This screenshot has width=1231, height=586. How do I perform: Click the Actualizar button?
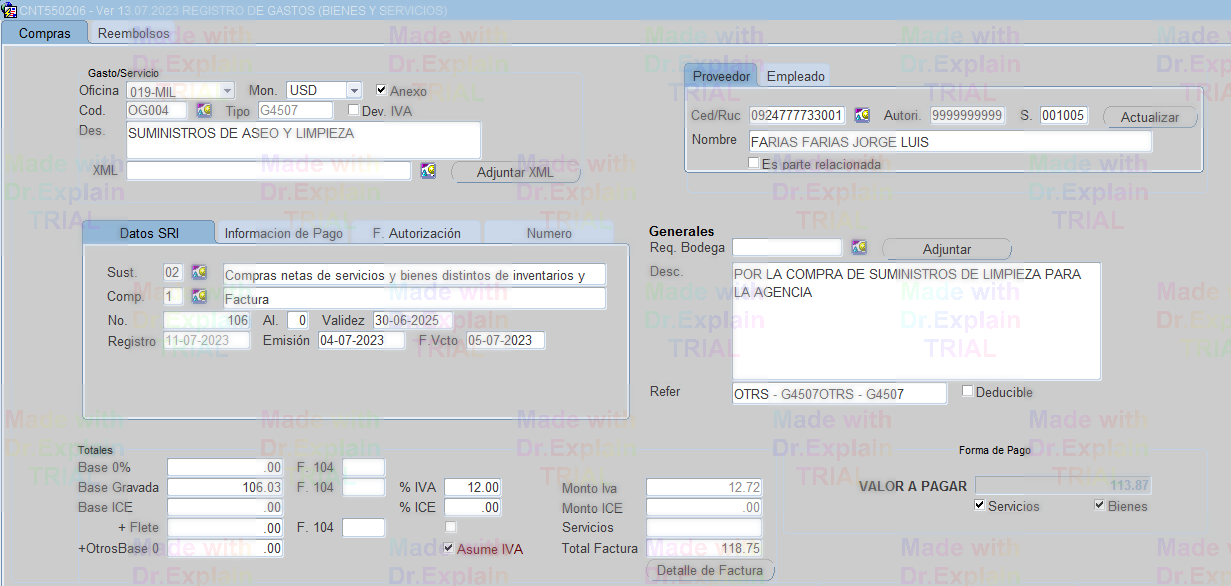(1149, 117)
